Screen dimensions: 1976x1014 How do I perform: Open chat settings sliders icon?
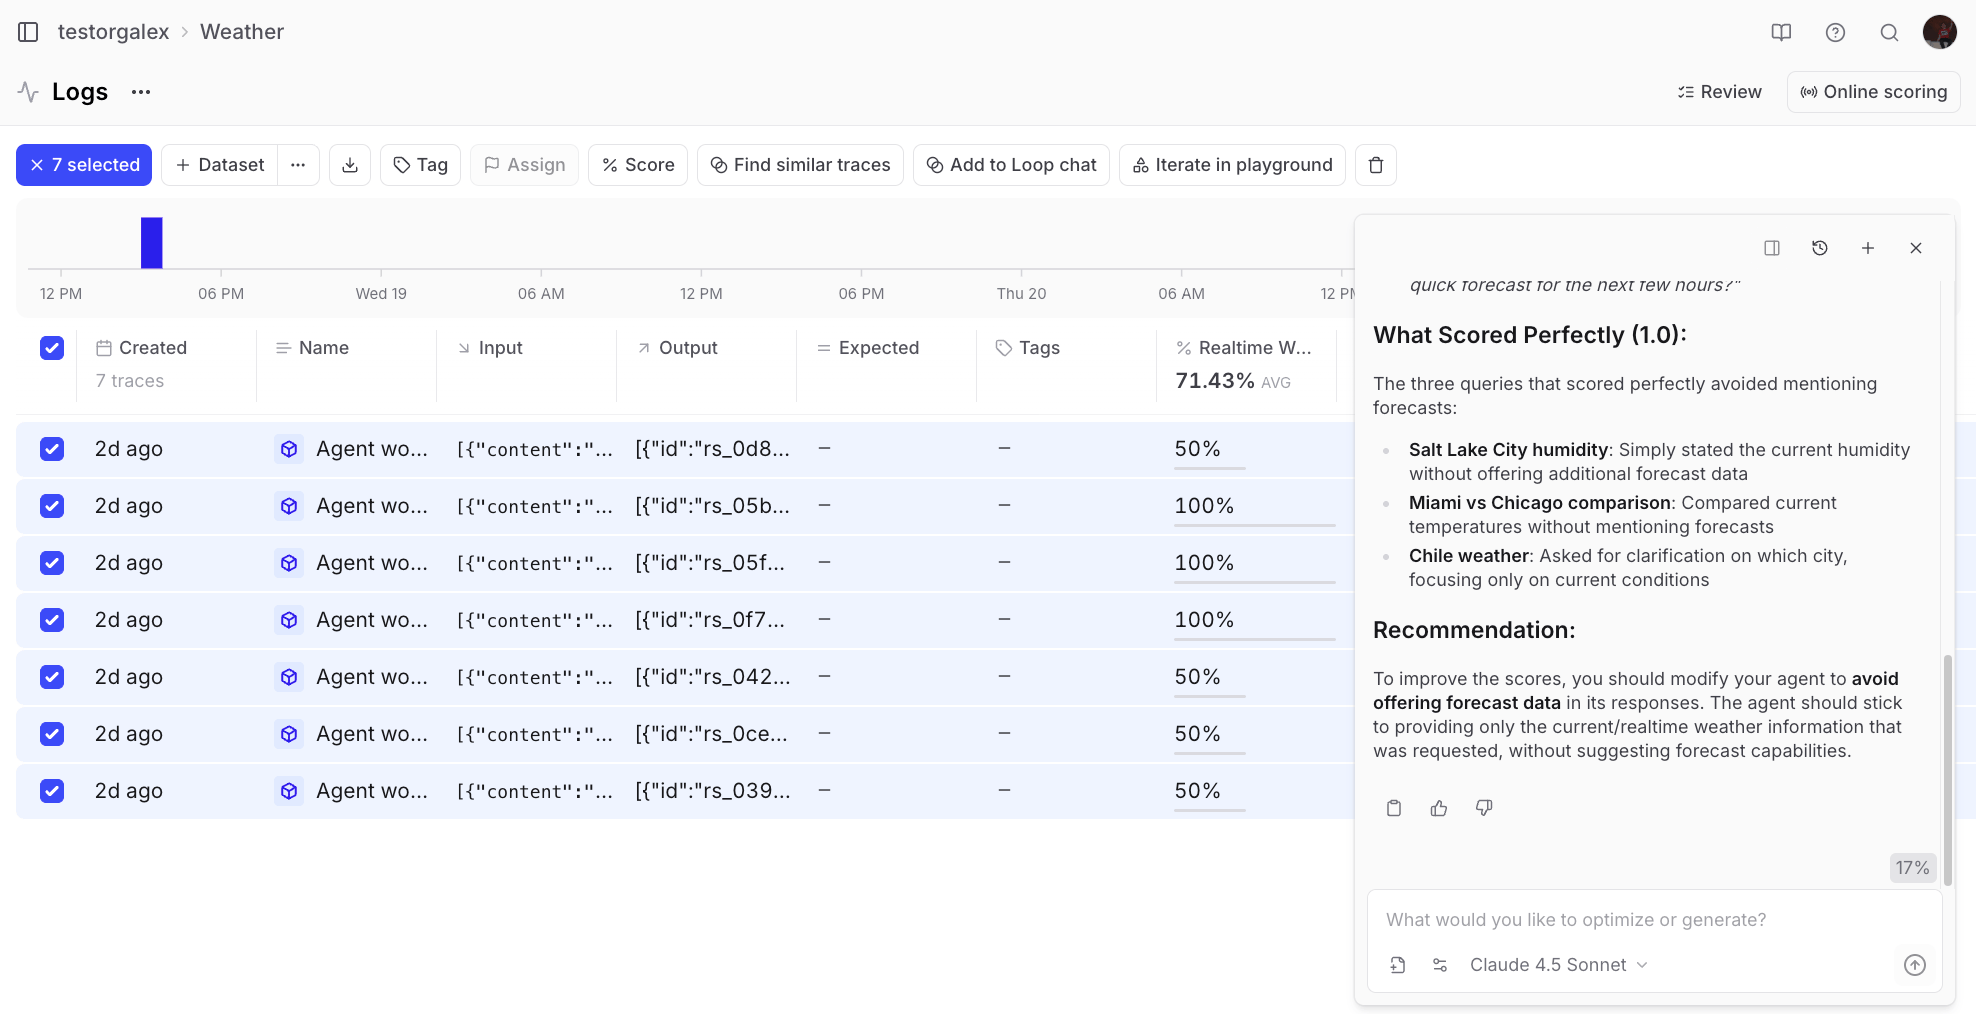[1440, 965]
